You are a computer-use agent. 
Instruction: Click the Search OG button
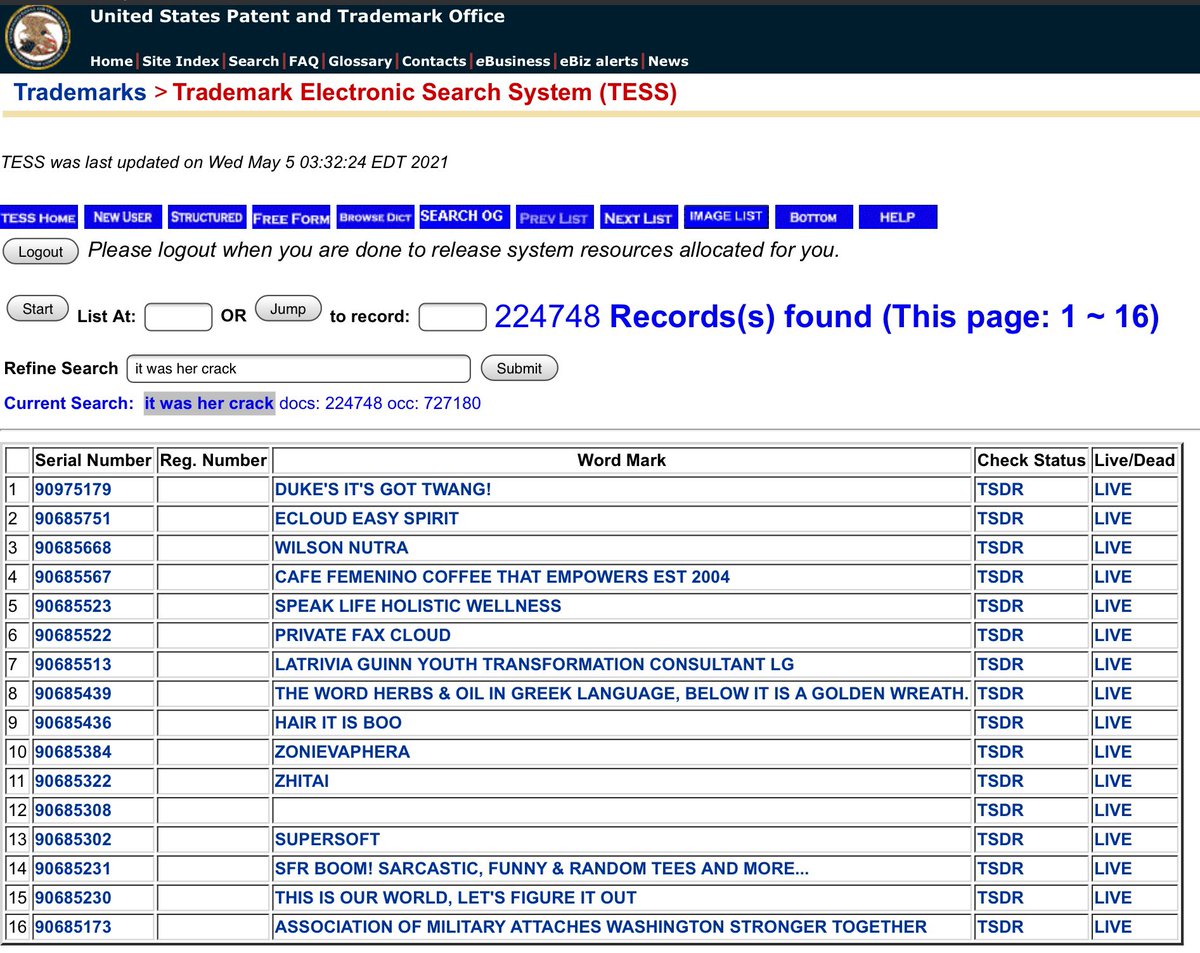464,216
